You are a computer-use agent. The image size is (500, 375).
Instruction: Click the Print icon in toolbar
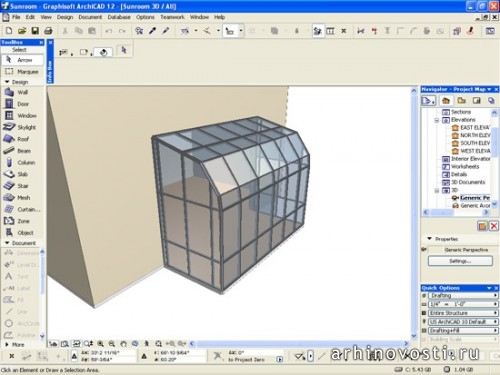(48, 31)
